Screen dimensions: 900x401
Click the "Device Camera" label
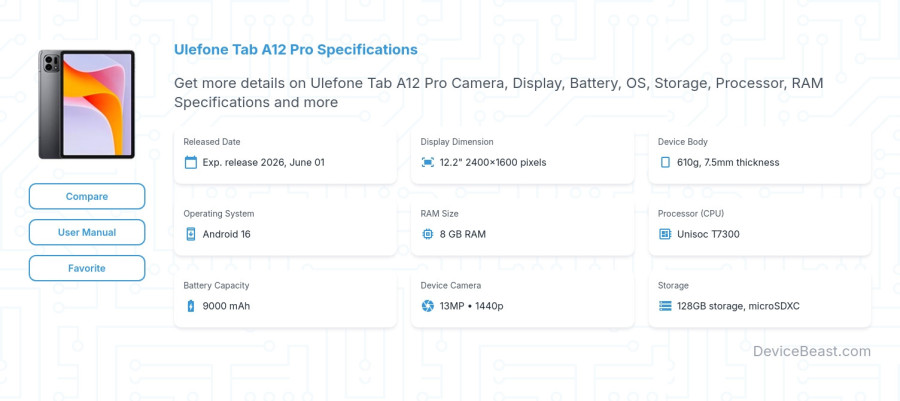(x=451, y=285)
